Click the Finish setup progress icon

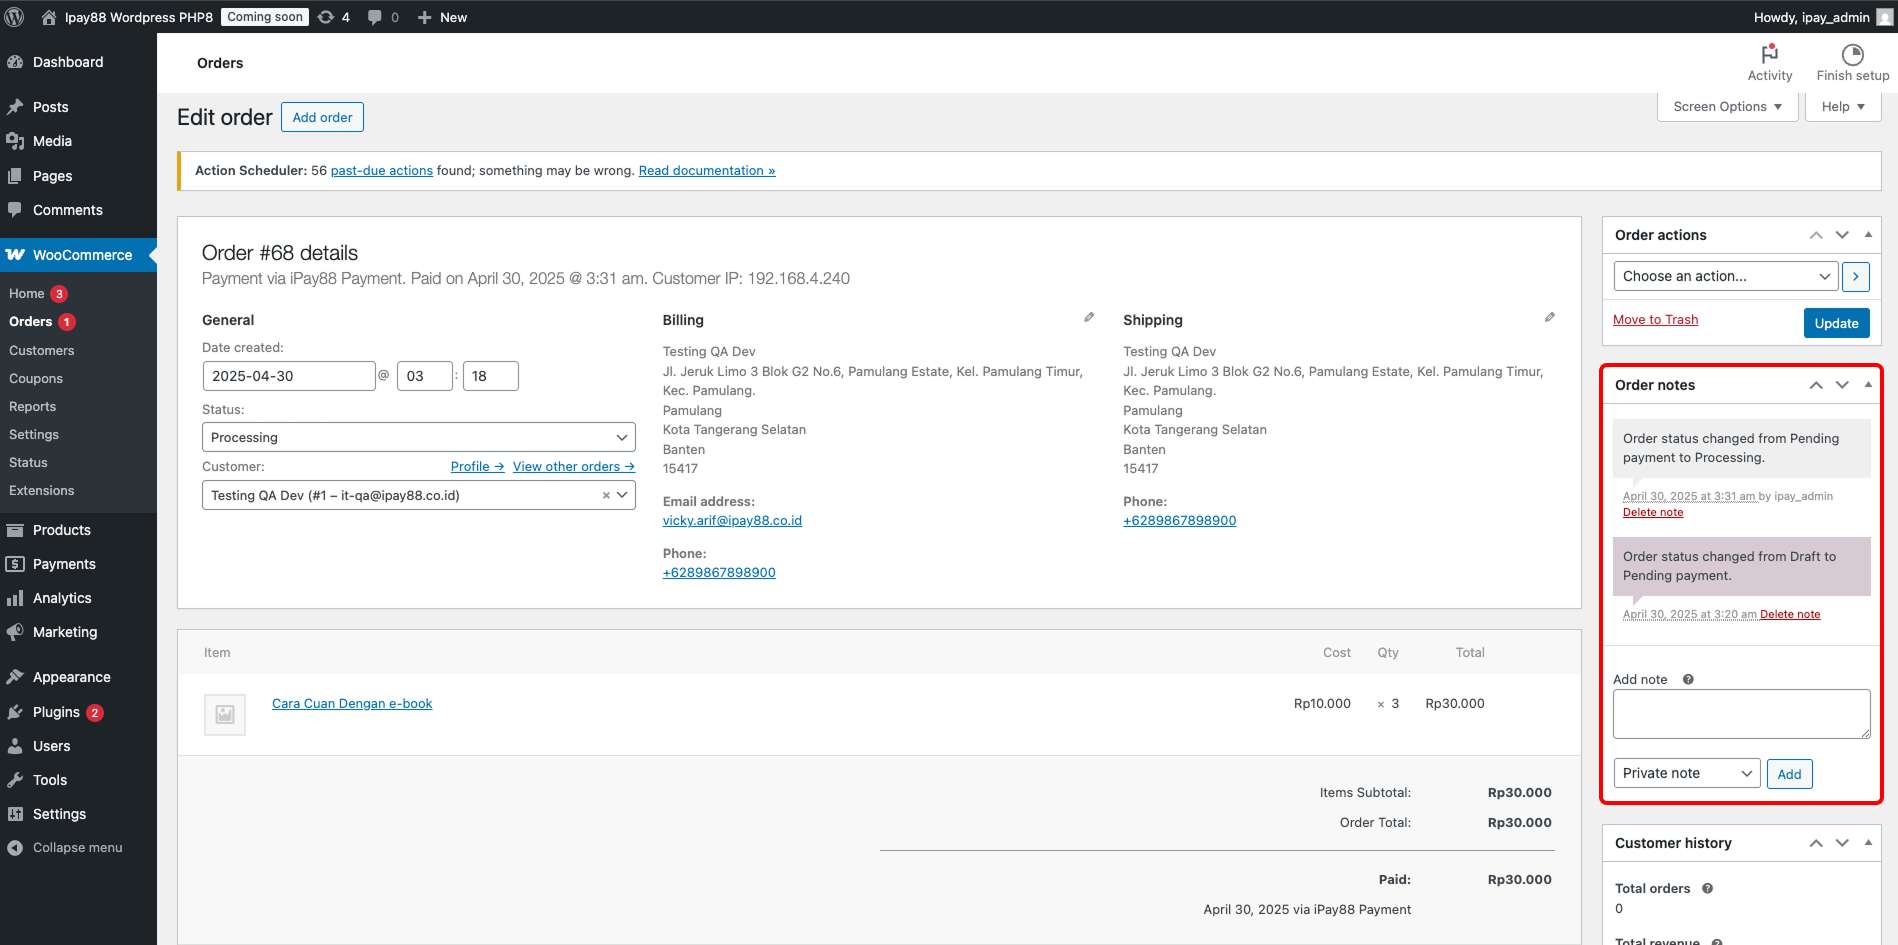point(1852,54)
